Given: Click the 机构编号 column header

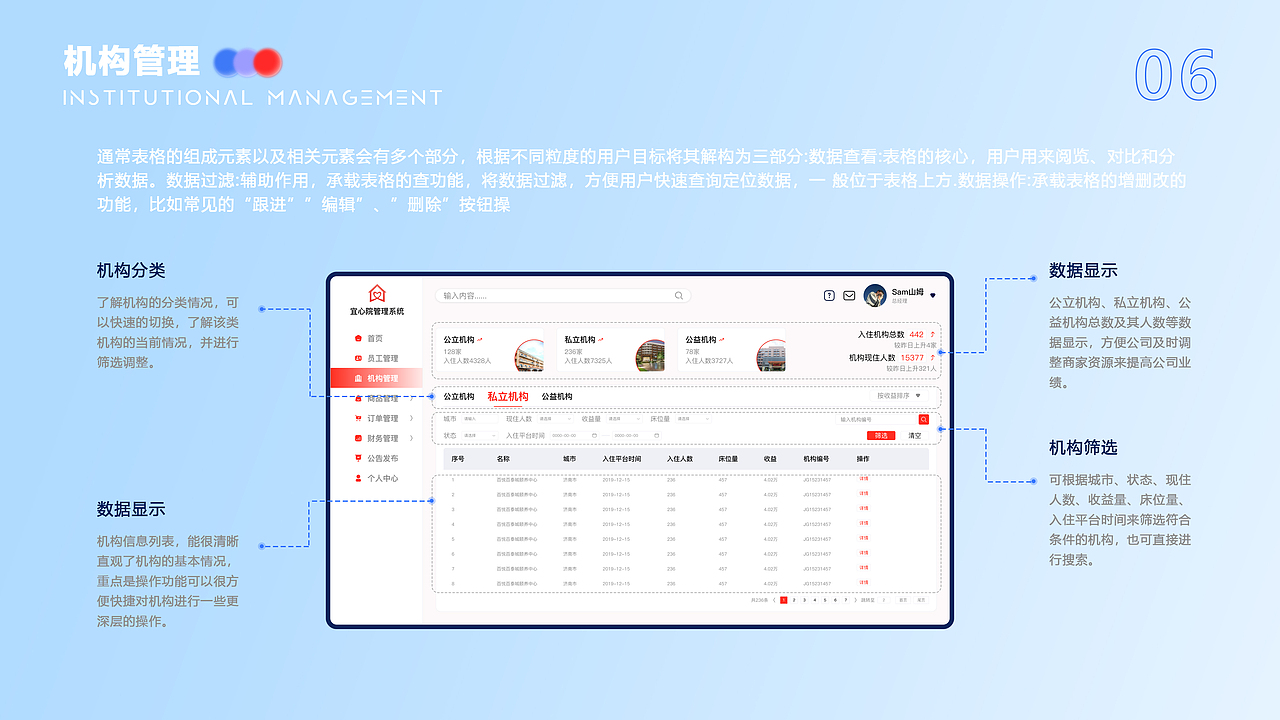Looking at the screenshot, I should 817,459.
